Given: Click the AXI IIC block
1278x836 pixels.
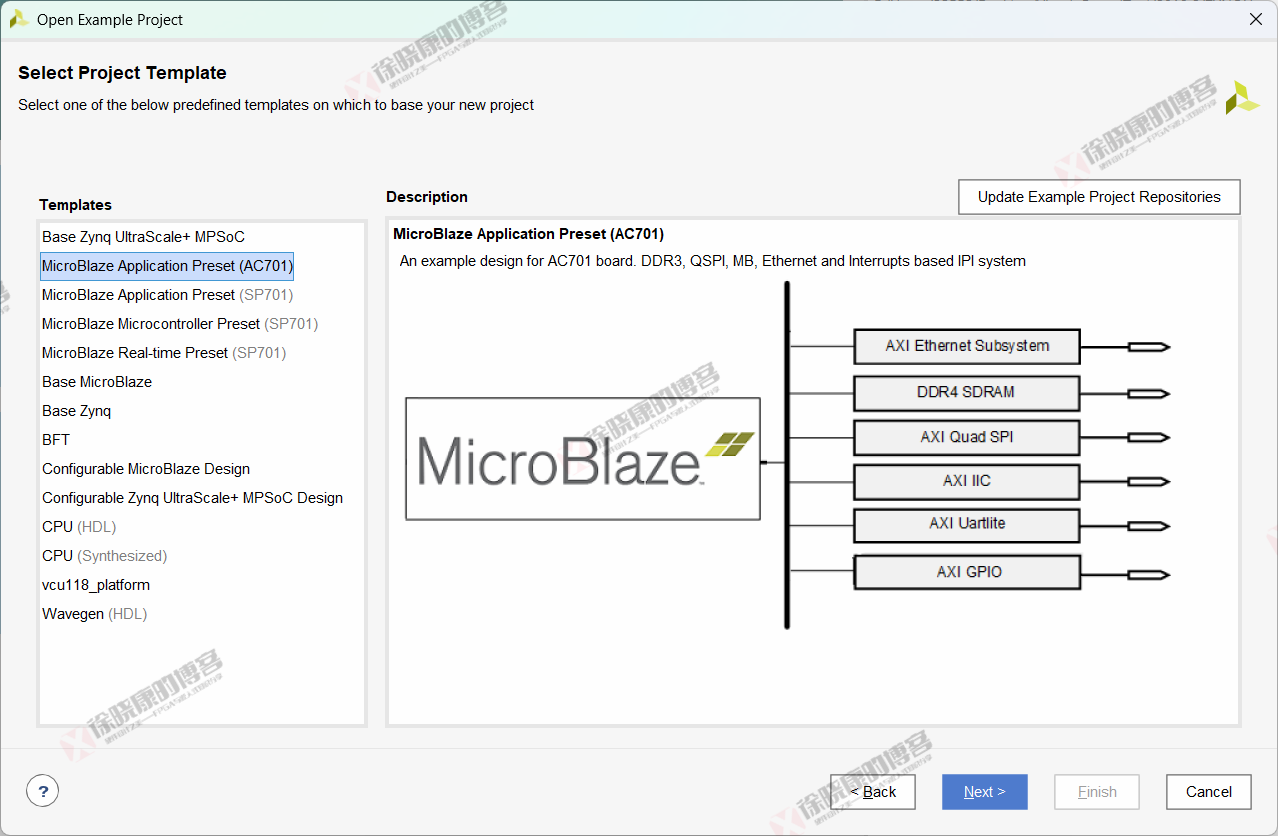Looking at the screenshot, I should click(x=967, y=482).
